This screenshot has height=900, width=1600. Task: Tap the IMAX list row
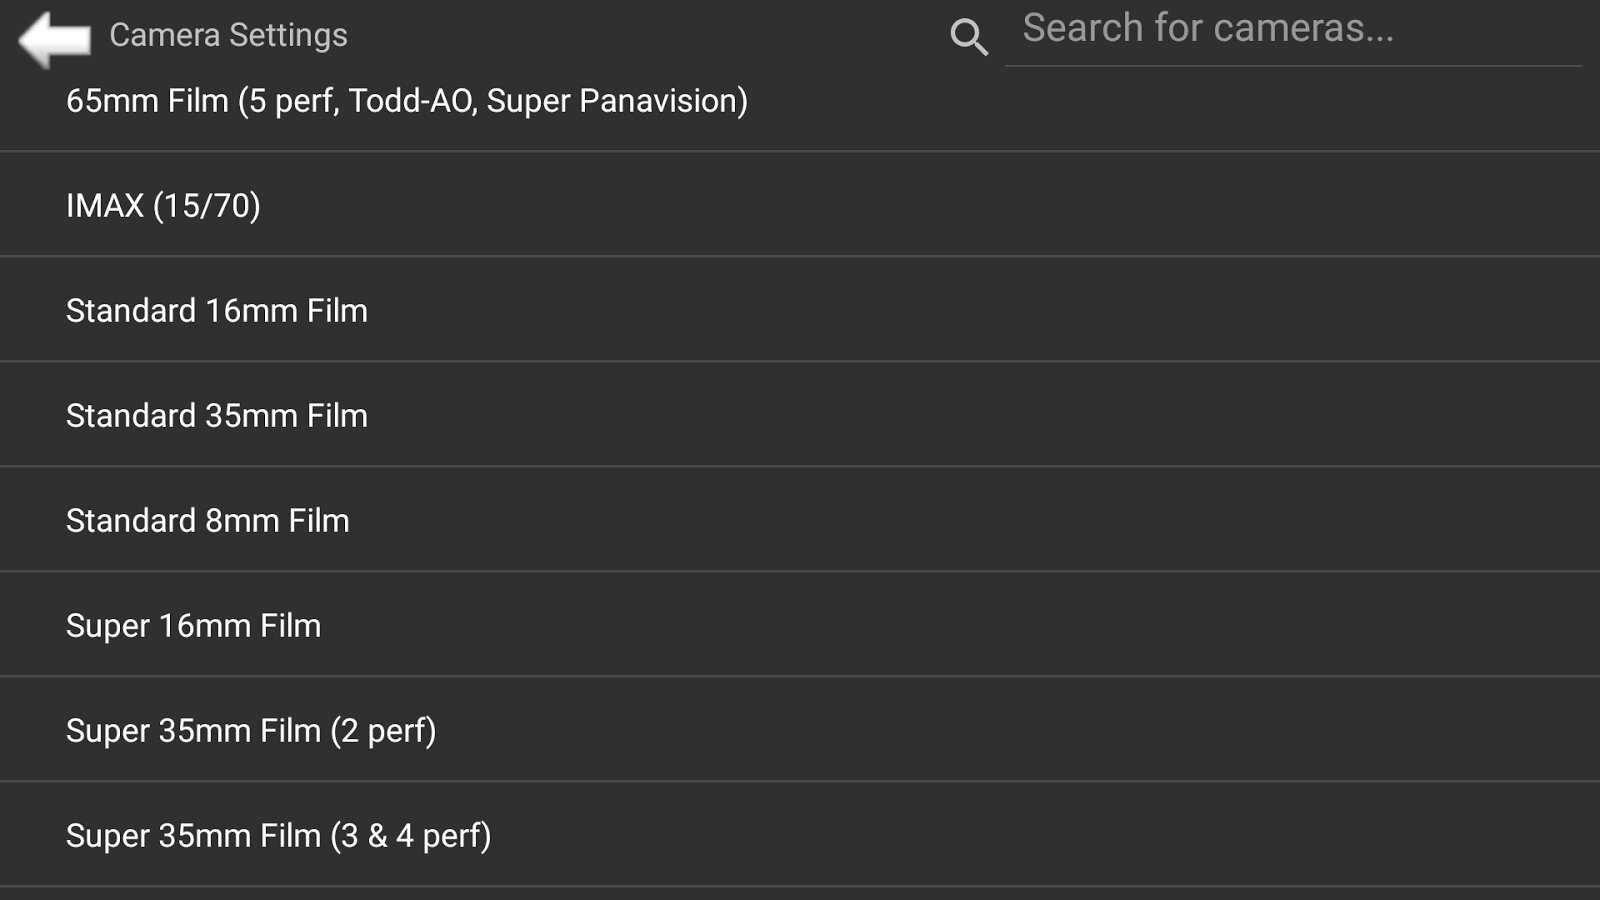point(163,206)
